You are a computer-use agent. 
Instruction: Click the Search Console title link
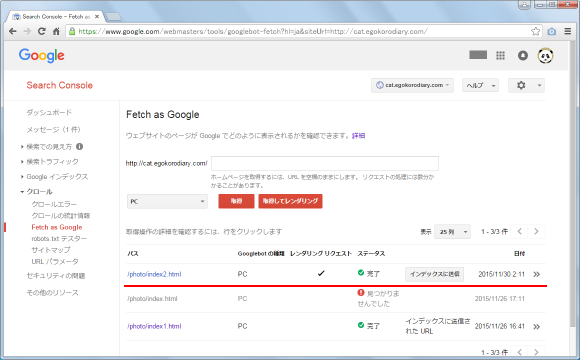60,85
